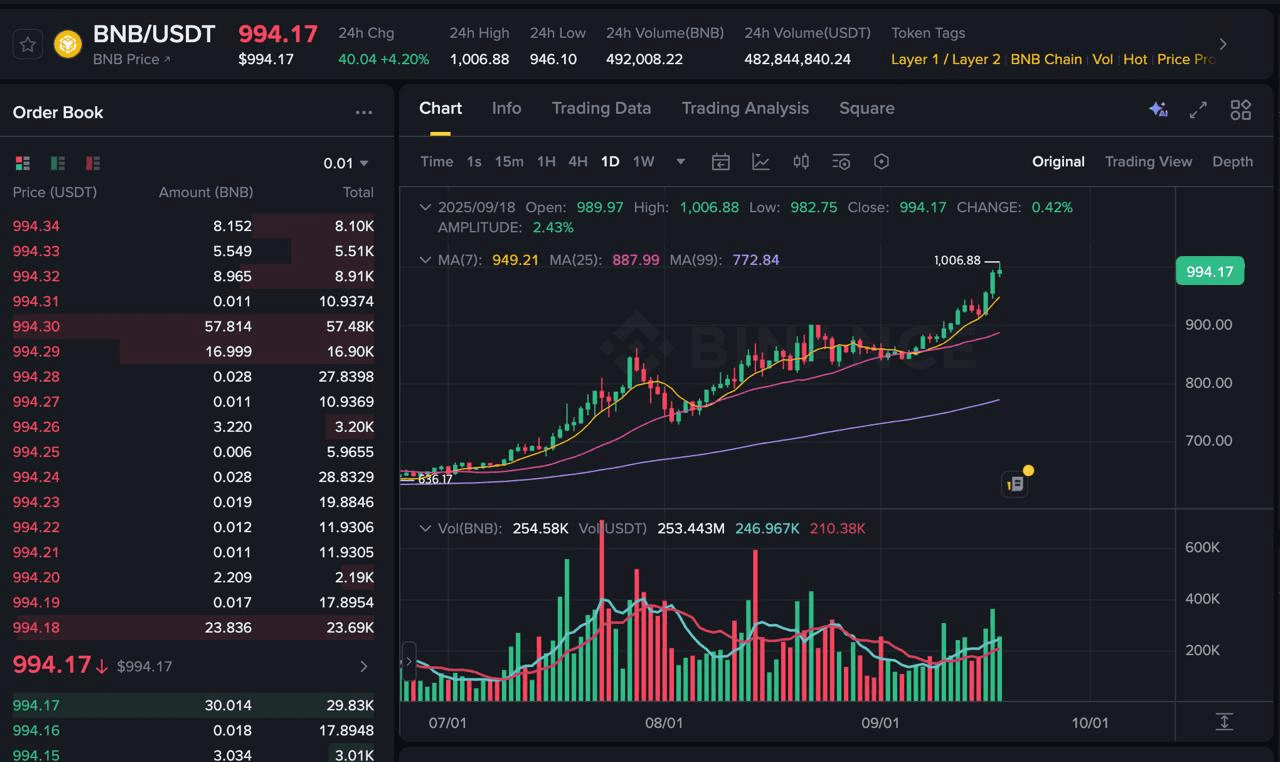Screen dimensions: 1280x762
Task: Open the 0.01 price precision dropdown
Action: click(x=346, y=163)
